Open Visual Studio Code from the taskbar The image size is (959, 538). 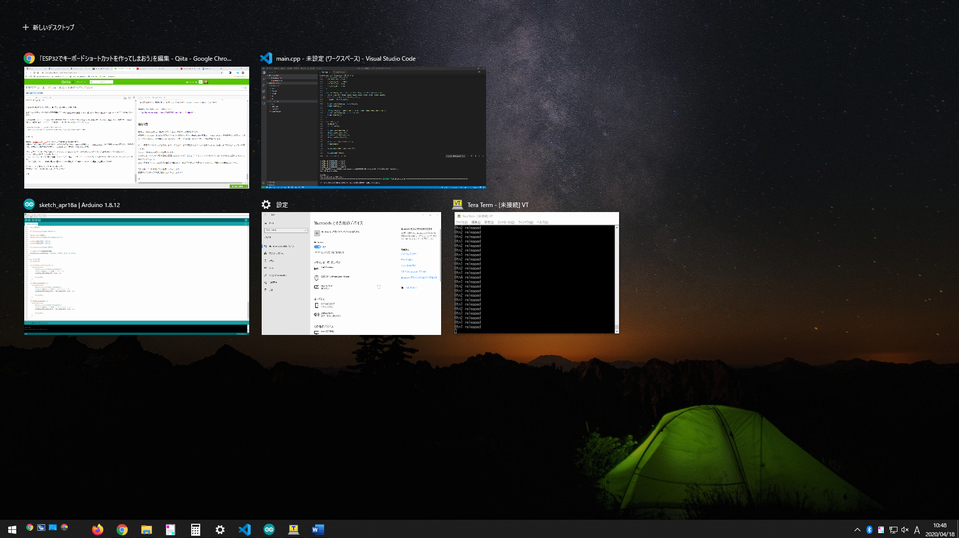(245, 529)
